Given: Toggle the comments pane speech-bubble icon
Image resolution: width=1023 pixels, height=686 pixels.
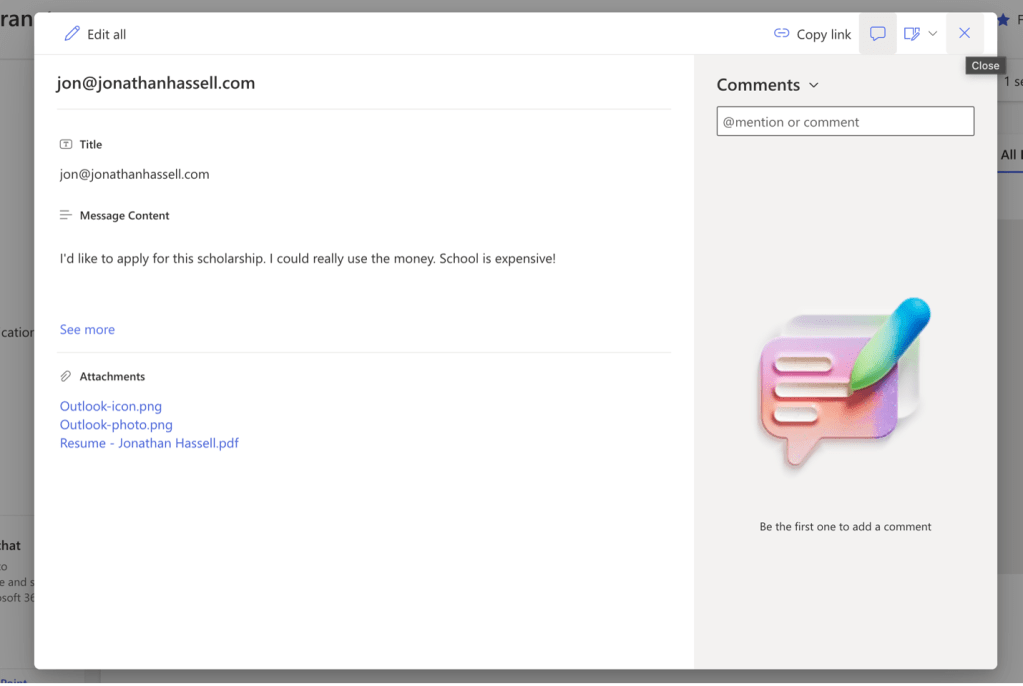Looking at the screenshot, I should (x=878, y=33).
